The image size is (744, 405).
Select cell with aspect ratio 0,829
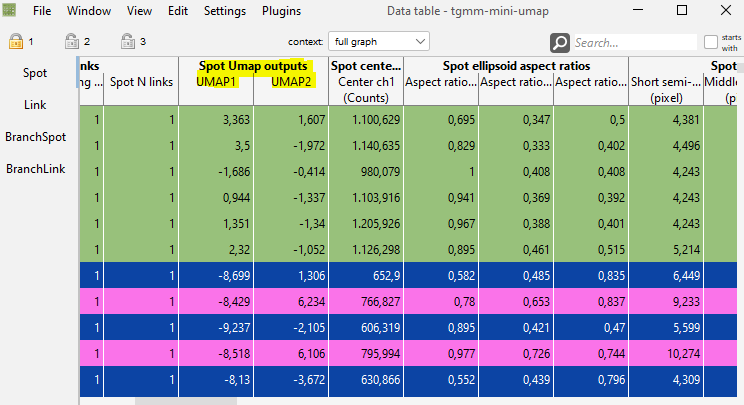point(441,146)
